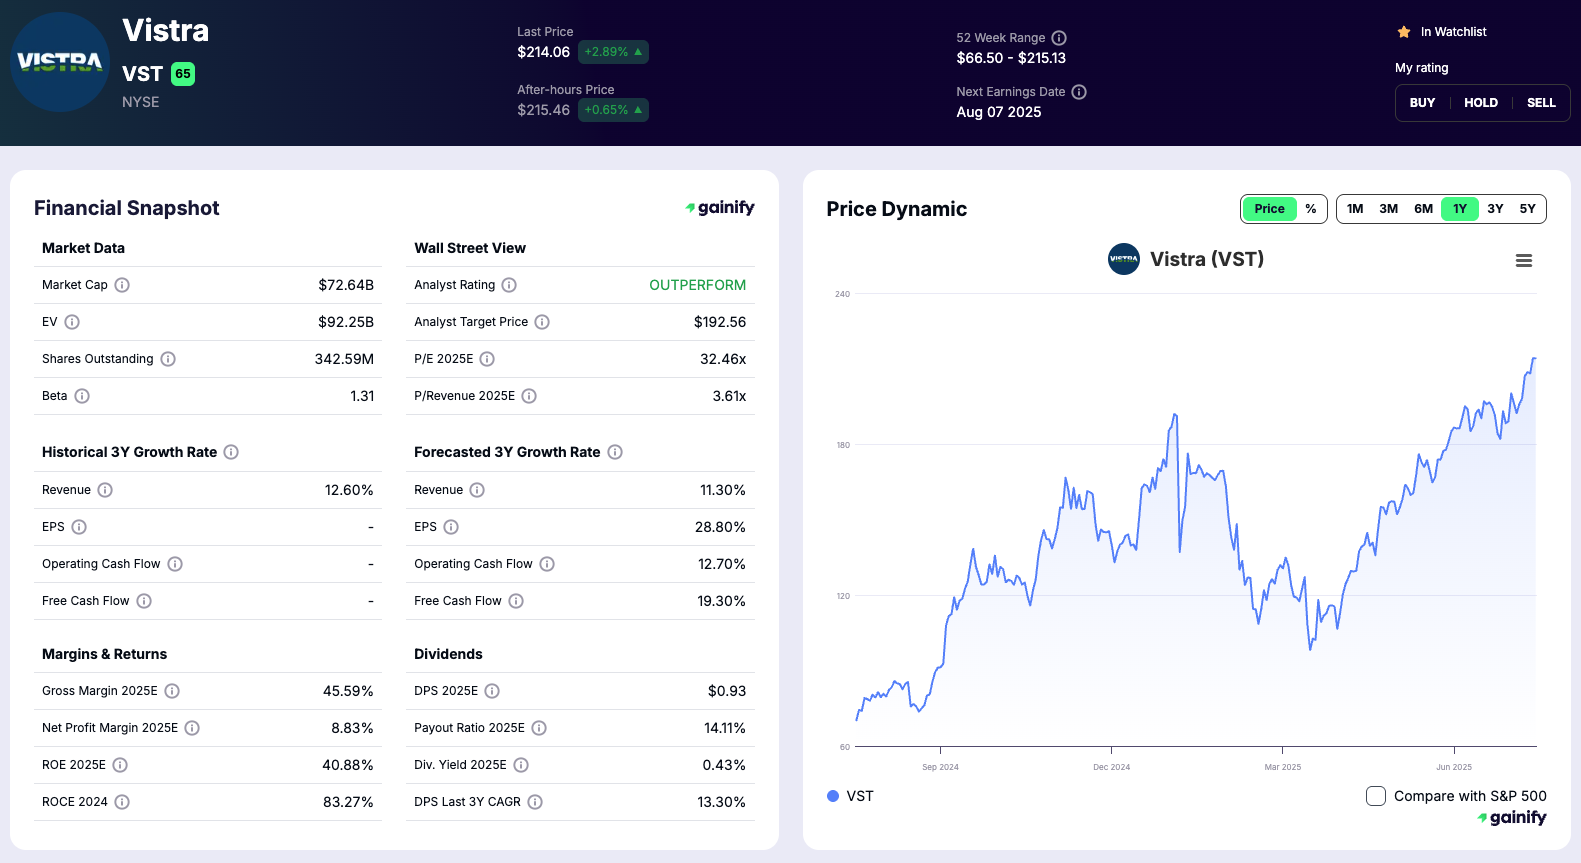Rate the stock as HOLD

[x=1481, y=103]
